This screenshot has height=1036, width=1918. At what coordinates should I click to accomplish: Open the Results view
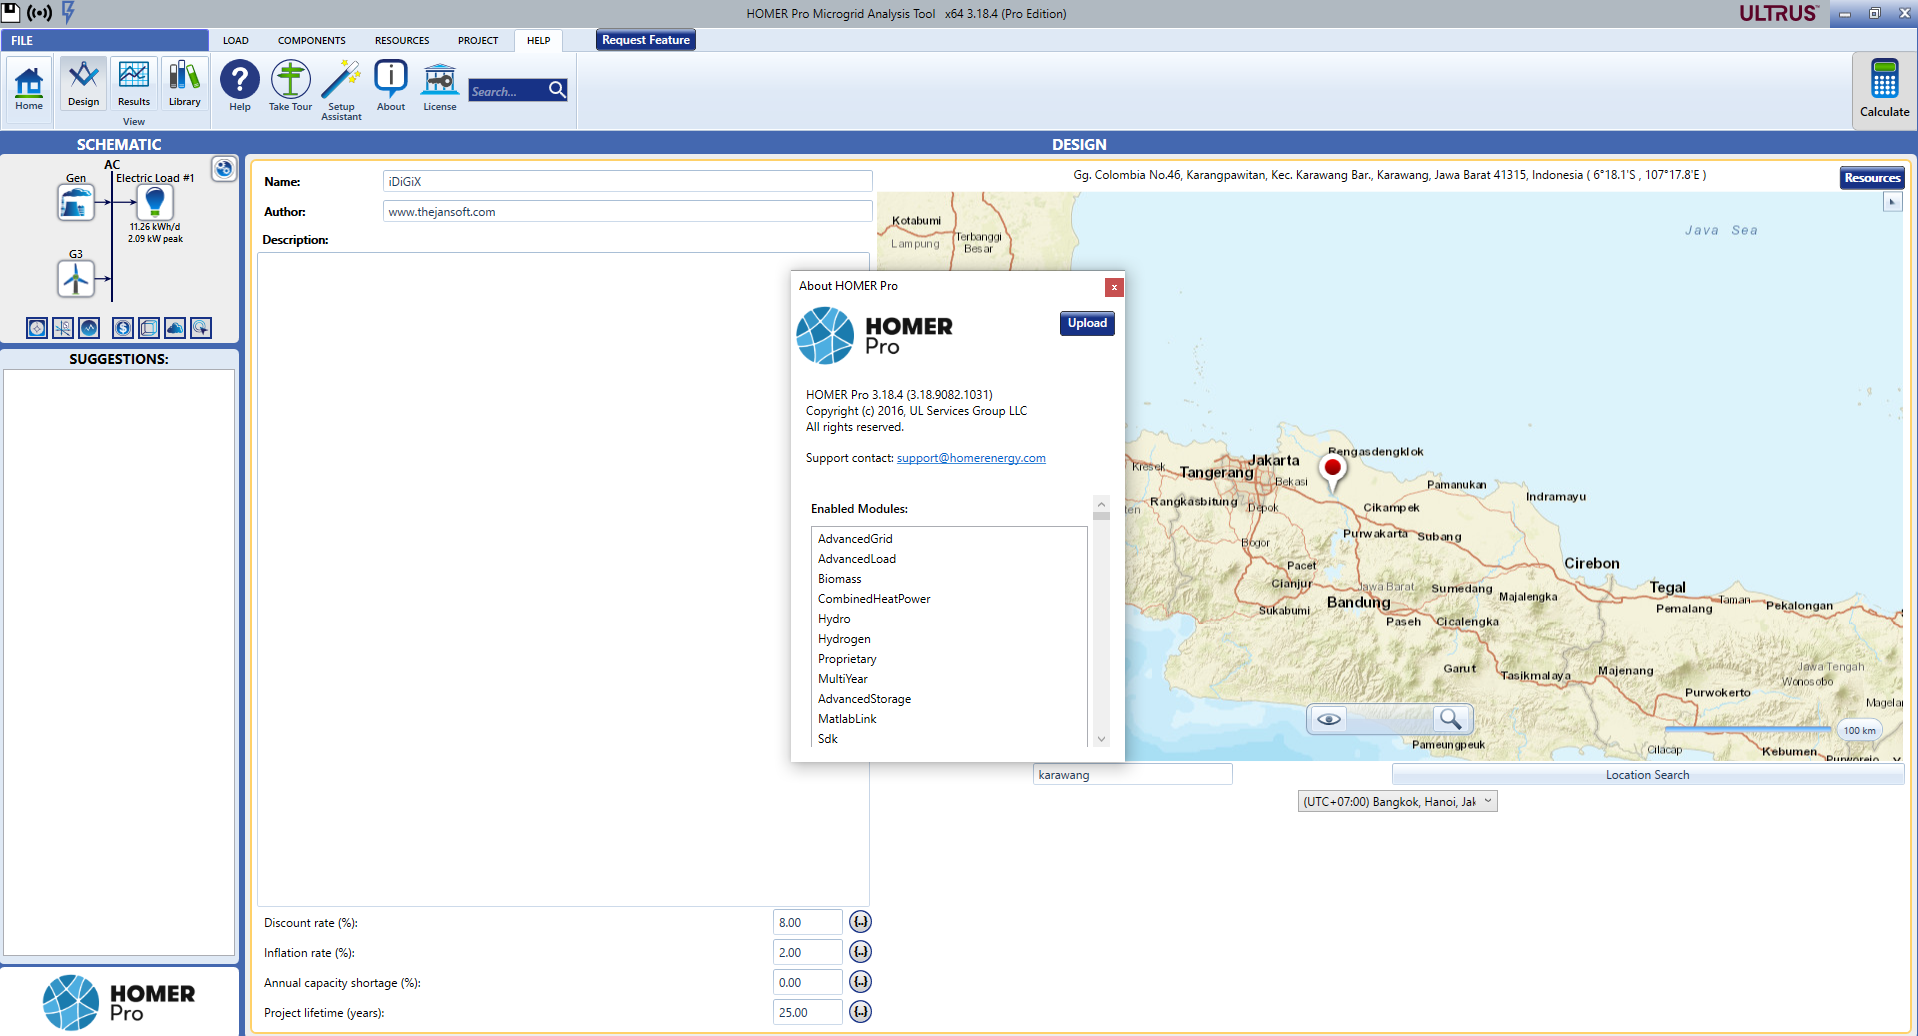coord(134,84)
